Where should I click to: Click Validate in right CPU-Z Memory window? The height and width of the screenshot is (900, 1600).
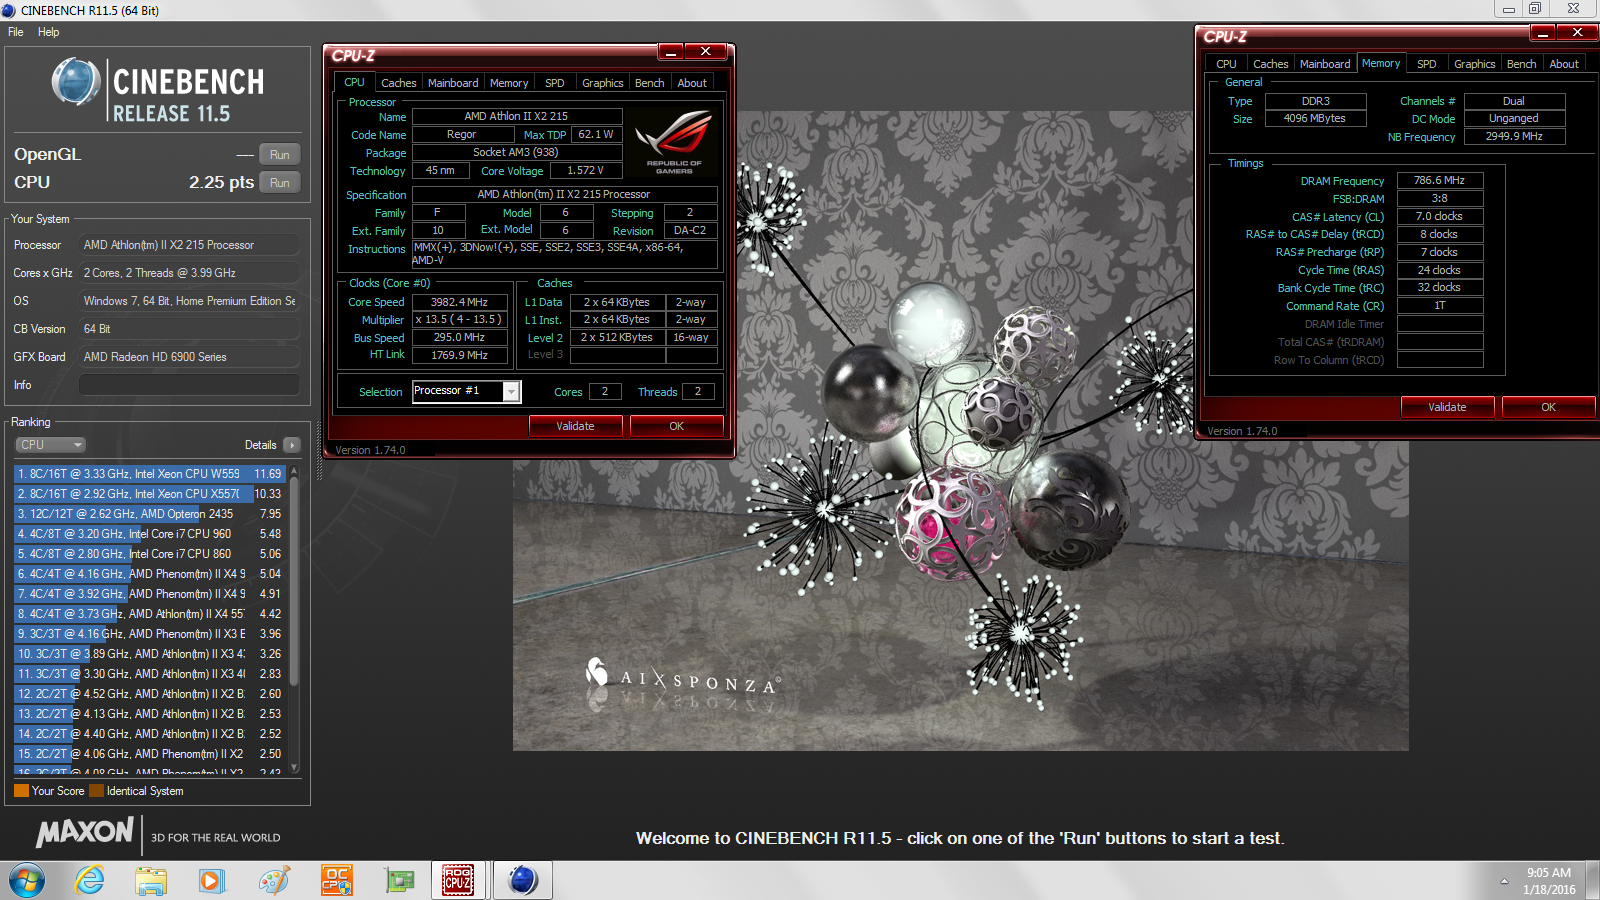point(1447,407)
